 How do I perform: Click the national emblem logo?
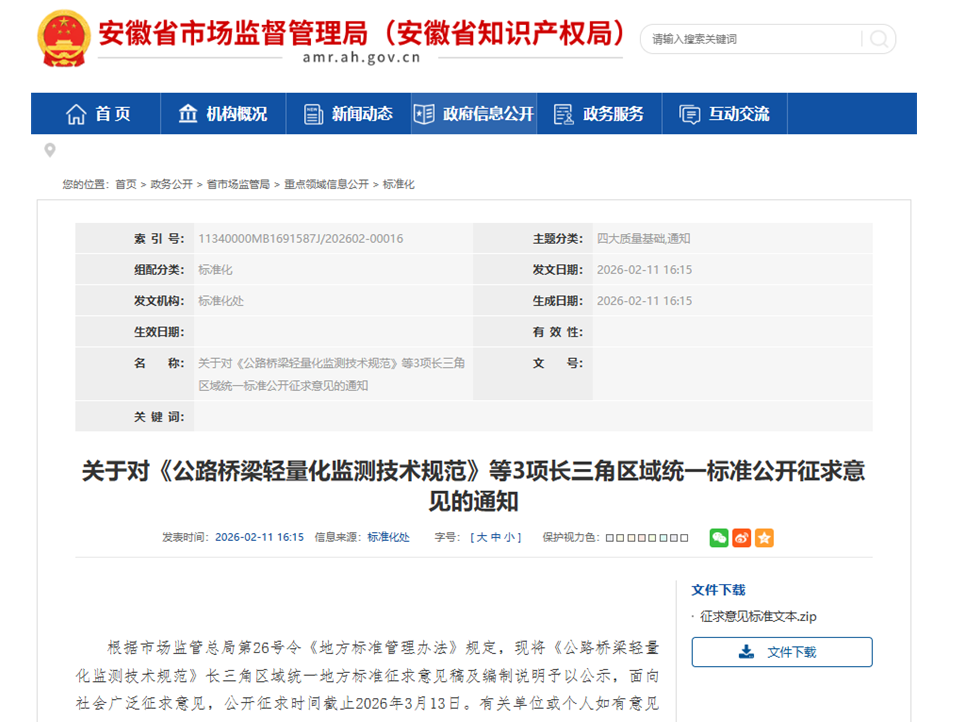[62, 38]
